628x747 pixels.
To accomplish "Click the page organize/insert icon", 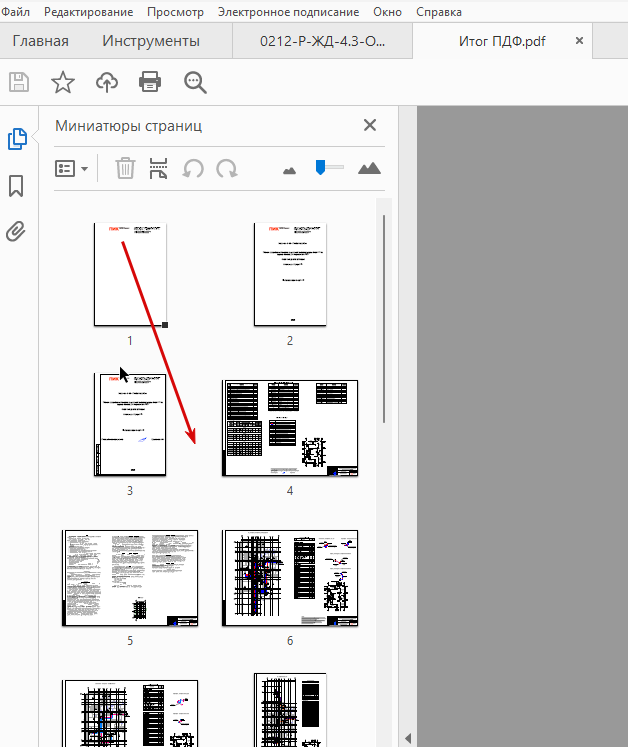I will pos(158,168).
